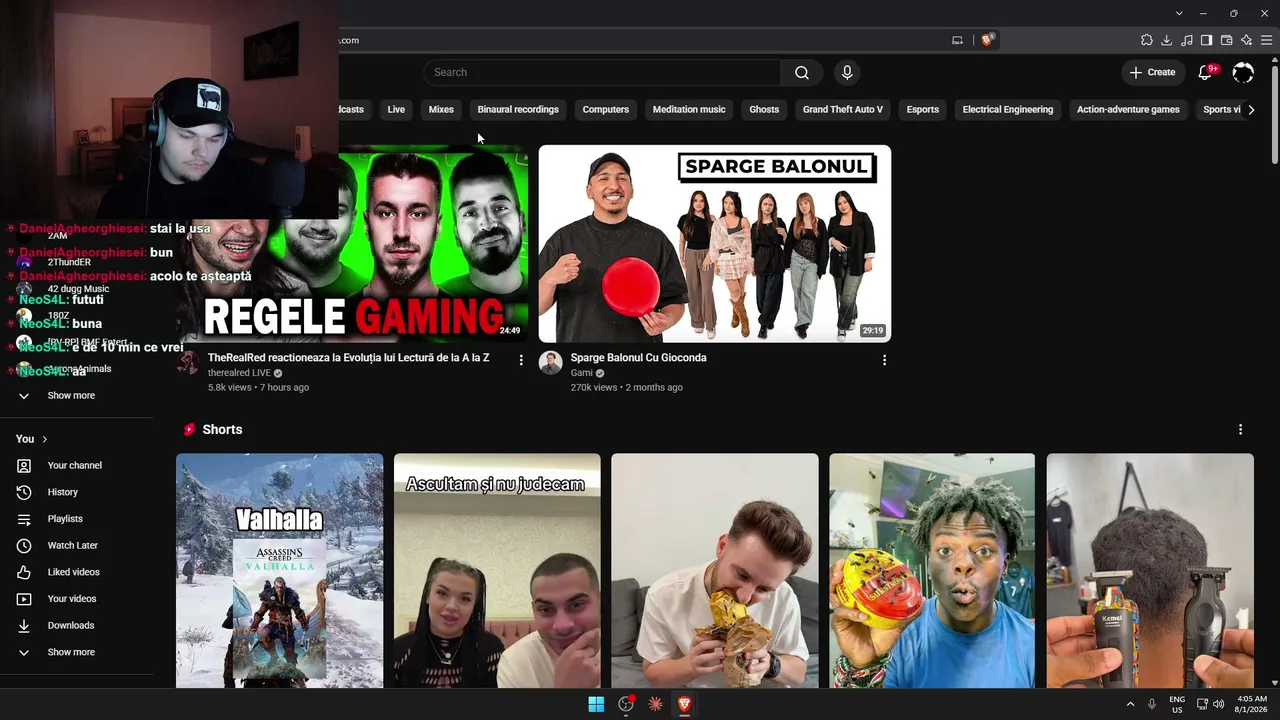Go to Your channel in sidebar
This screenshot has width=1280, height=720.
point(77,465)
